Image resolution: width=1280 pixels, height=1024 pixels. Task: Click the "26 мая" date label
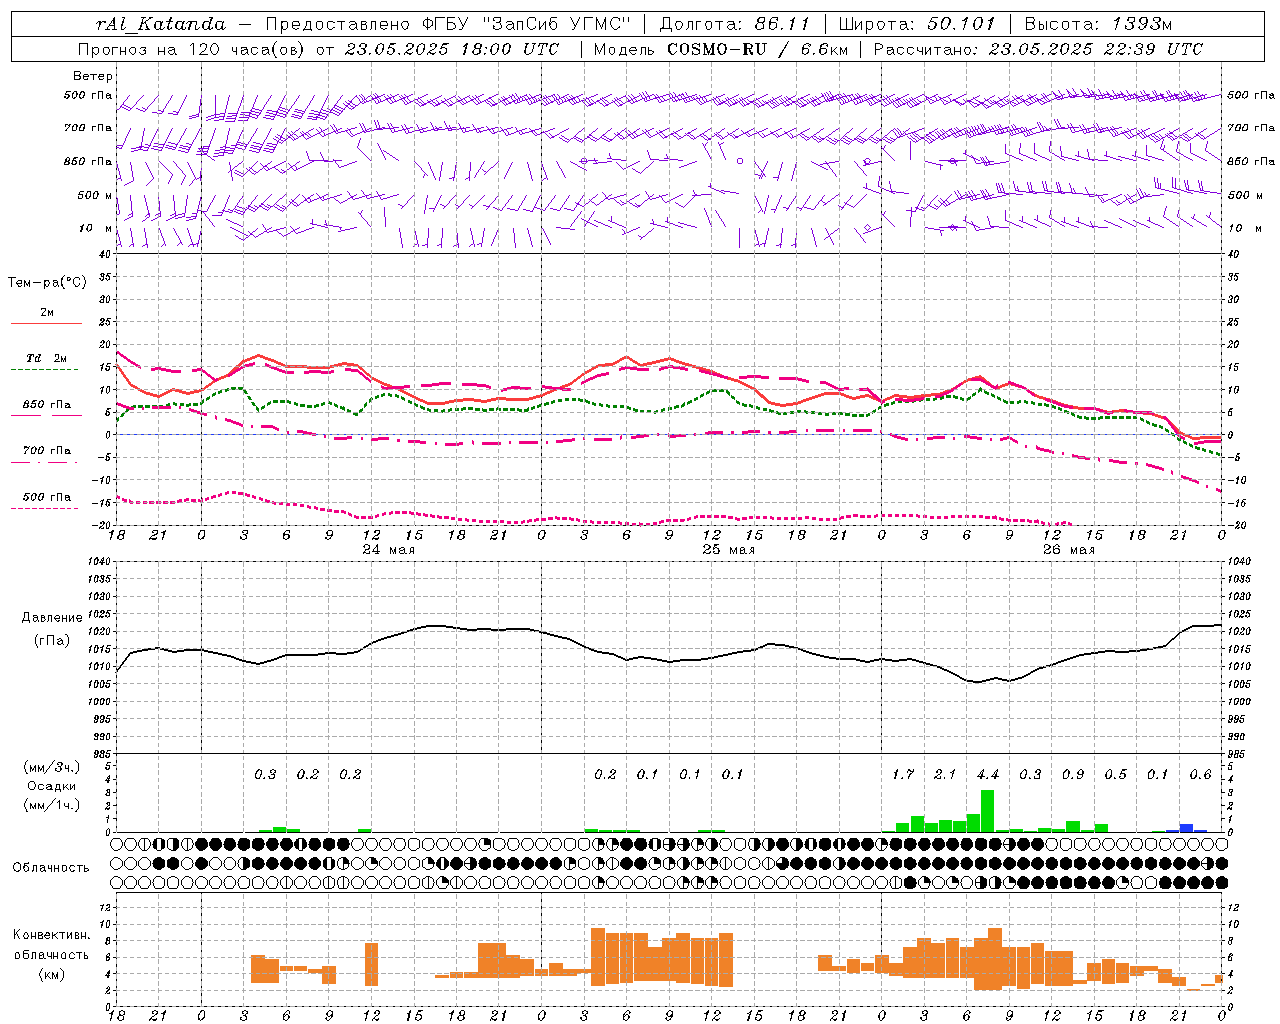(1068, 550)
